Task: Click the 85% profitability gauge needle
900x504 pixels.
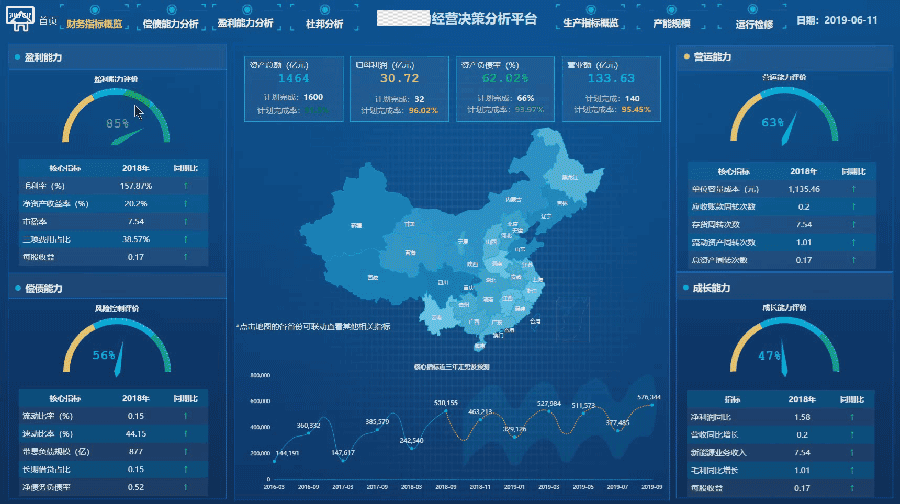Action: coord(126,137)
